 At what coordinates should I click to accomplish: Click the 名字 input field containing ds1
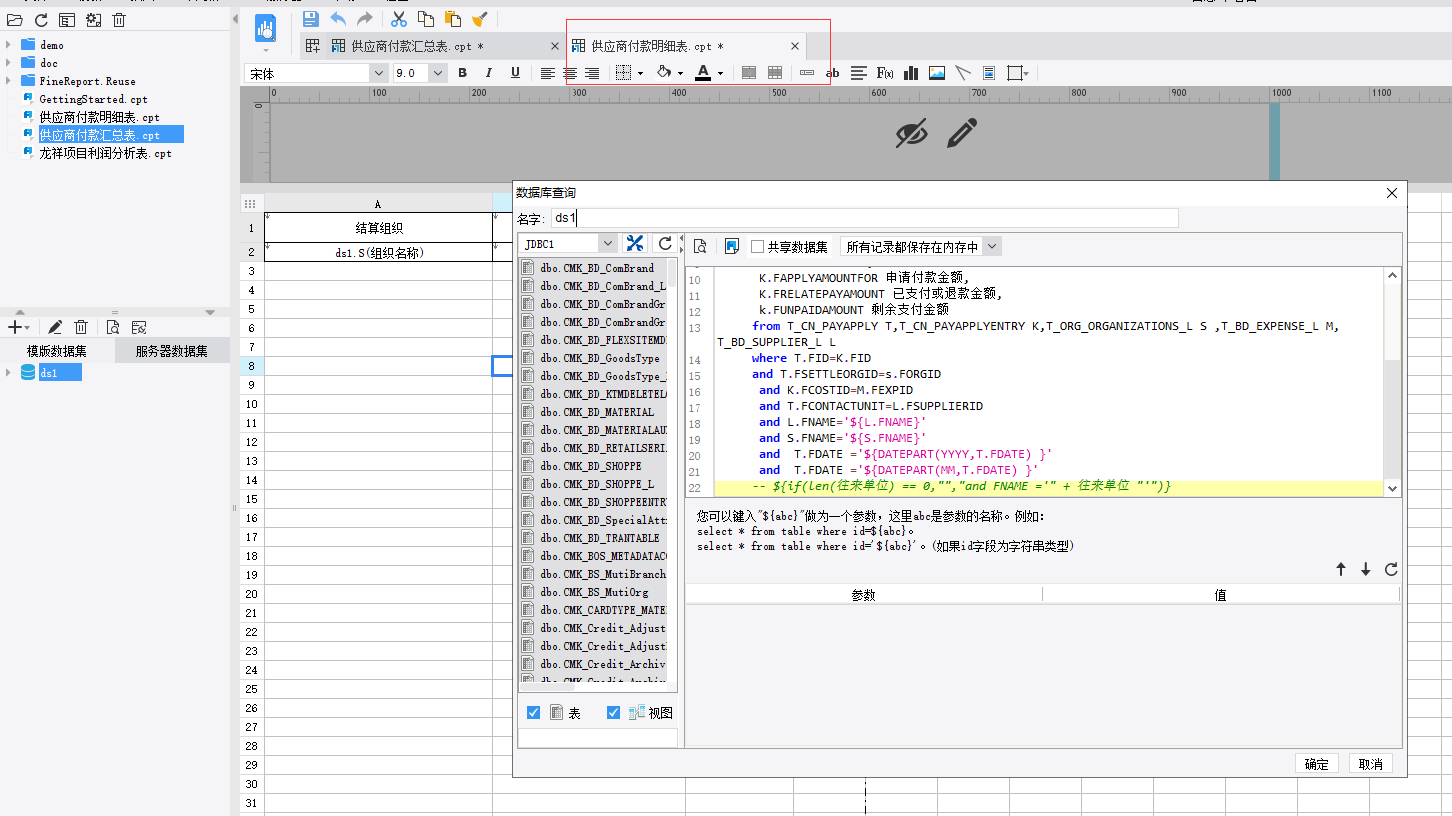864,218
